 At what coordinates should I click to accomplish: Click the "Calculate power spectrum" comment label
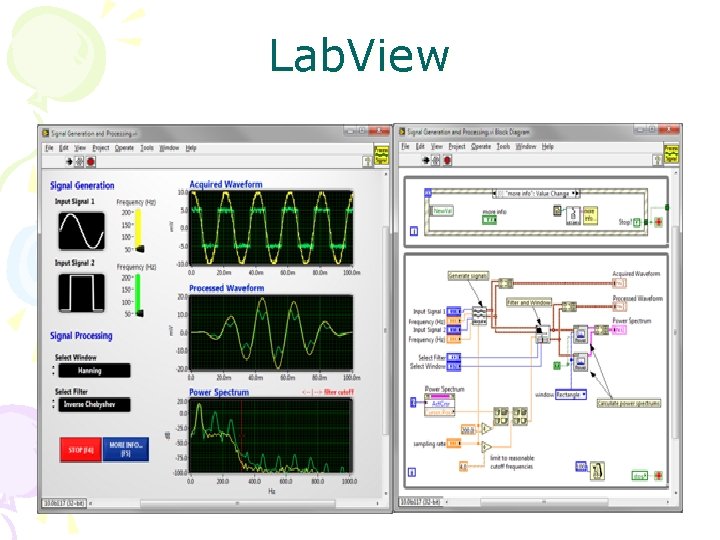[629, 403]
